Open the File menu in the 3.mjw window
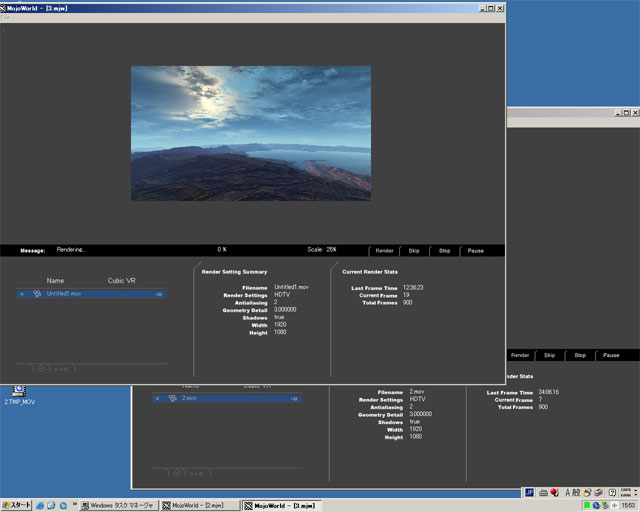 pyautogui.click(x=4, y=18)
